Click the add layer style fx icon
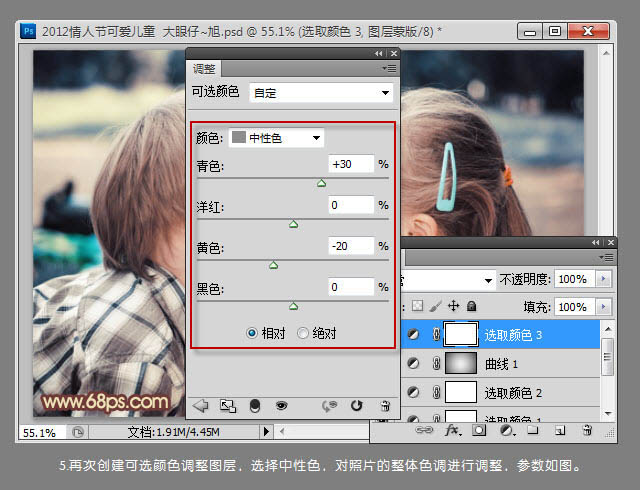 click(x=451, y=430)
